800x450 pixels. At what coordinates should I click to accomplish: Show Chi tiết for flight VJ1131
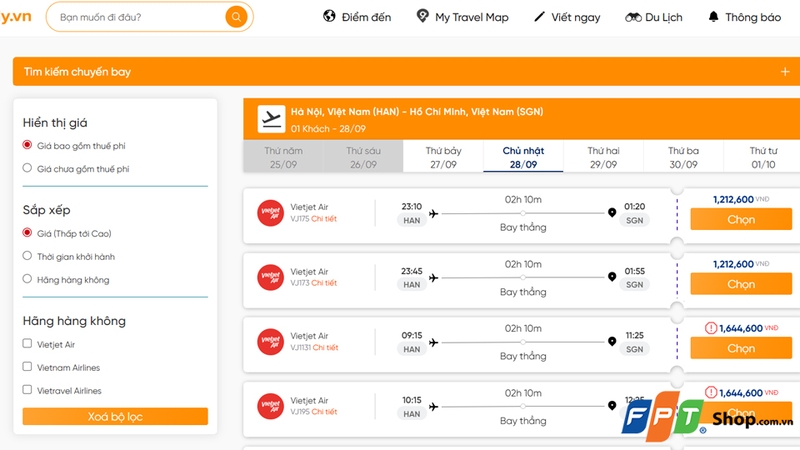pos(325,348)
